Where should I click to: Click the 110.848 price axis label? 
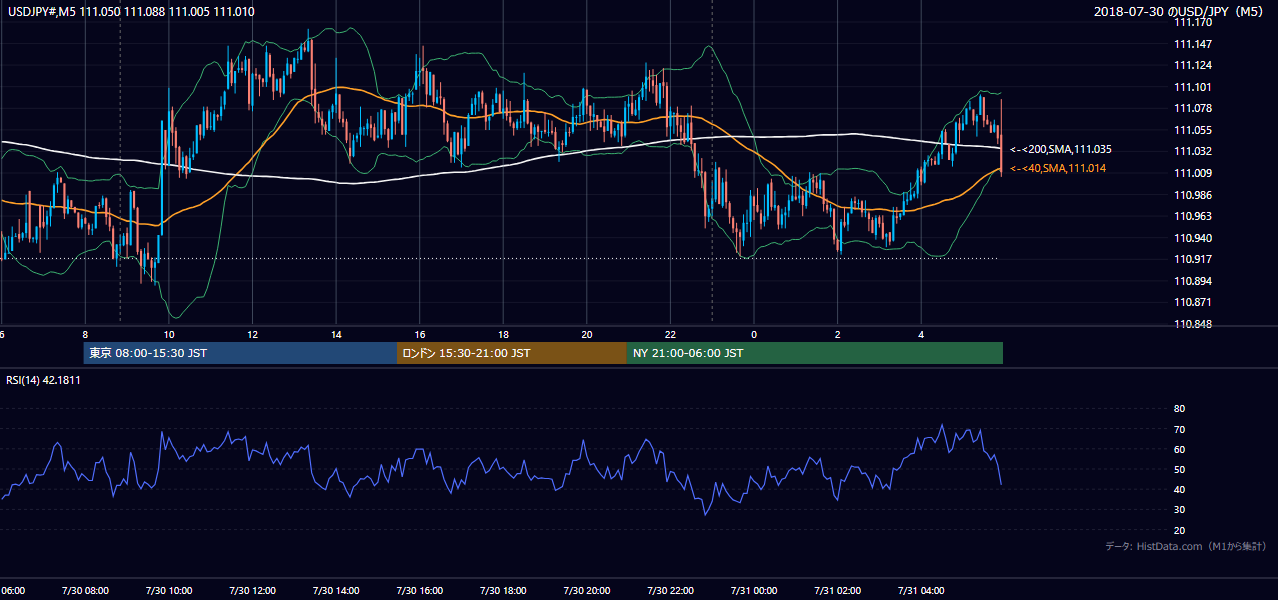[1193, 324]
